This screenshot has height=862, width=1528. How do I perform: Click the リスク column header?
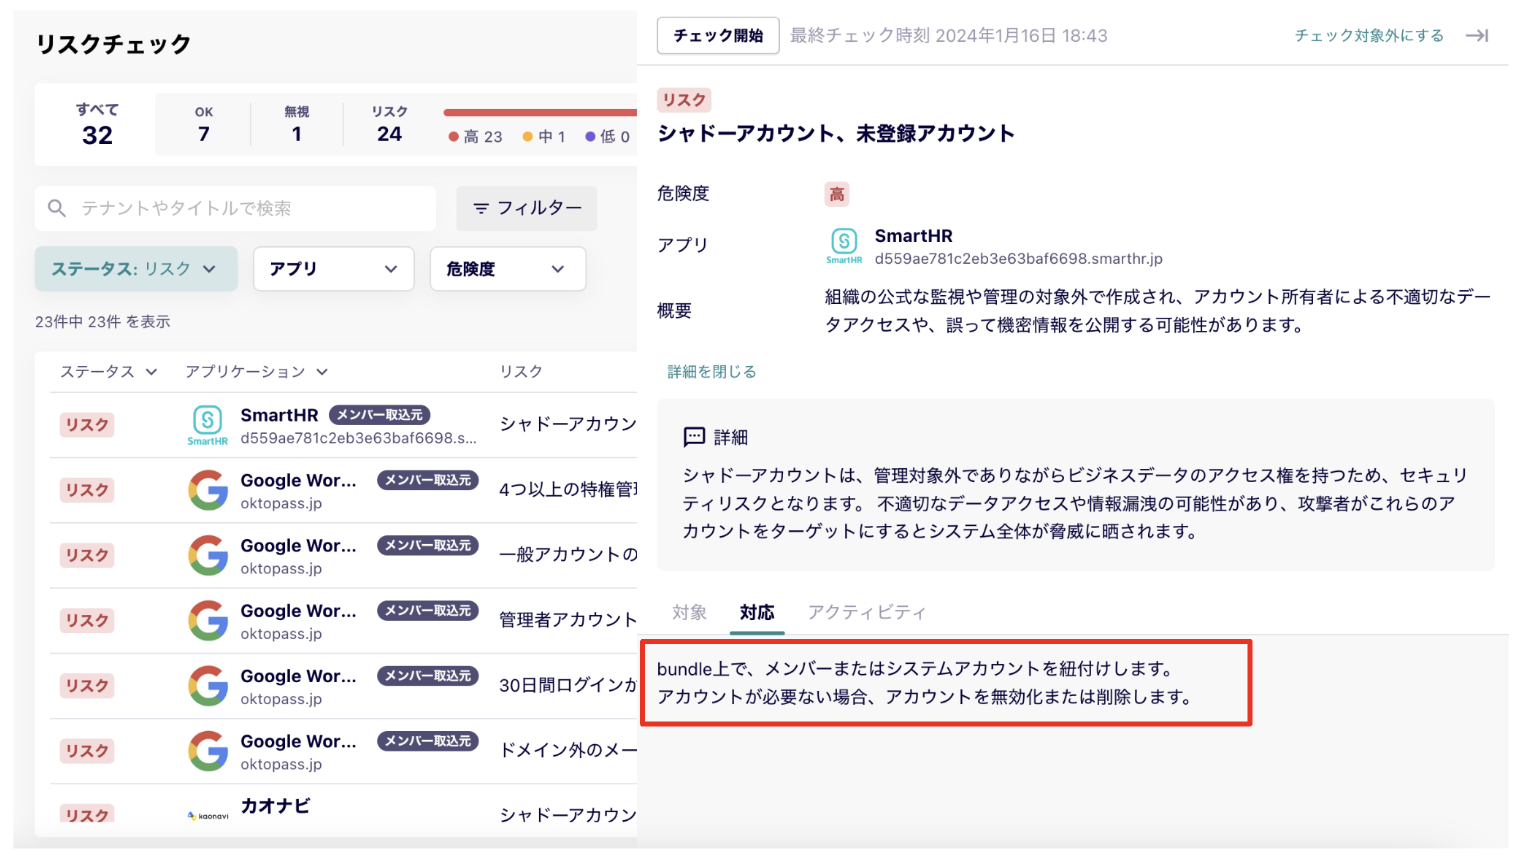click(521, 372)
